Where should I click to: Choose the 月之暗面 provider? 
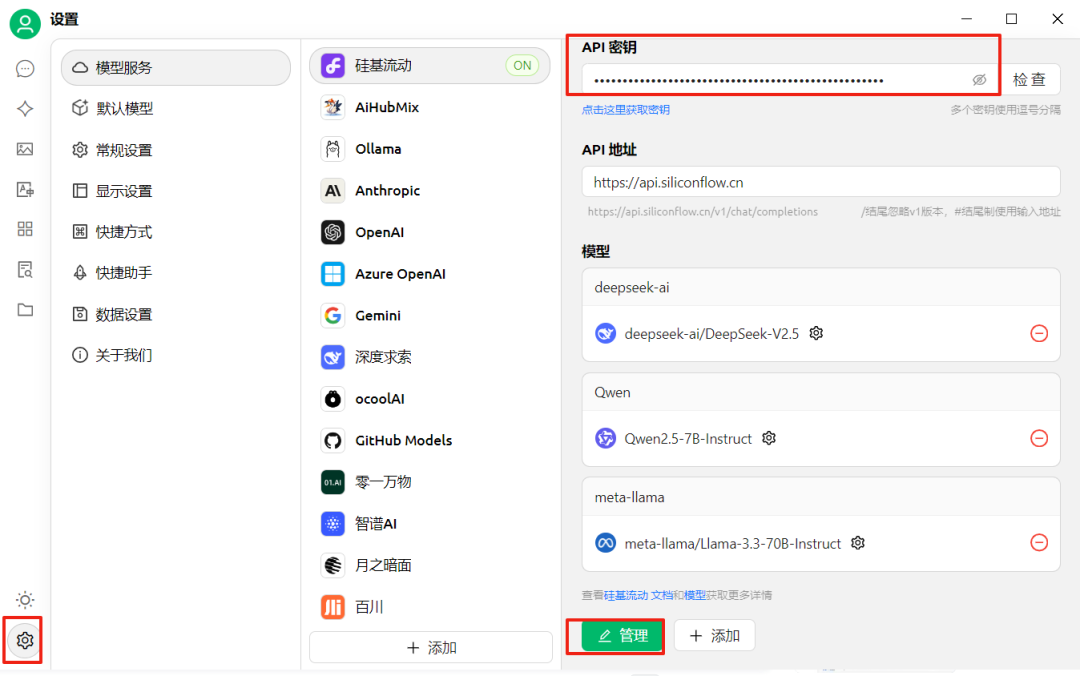point(430,565)
